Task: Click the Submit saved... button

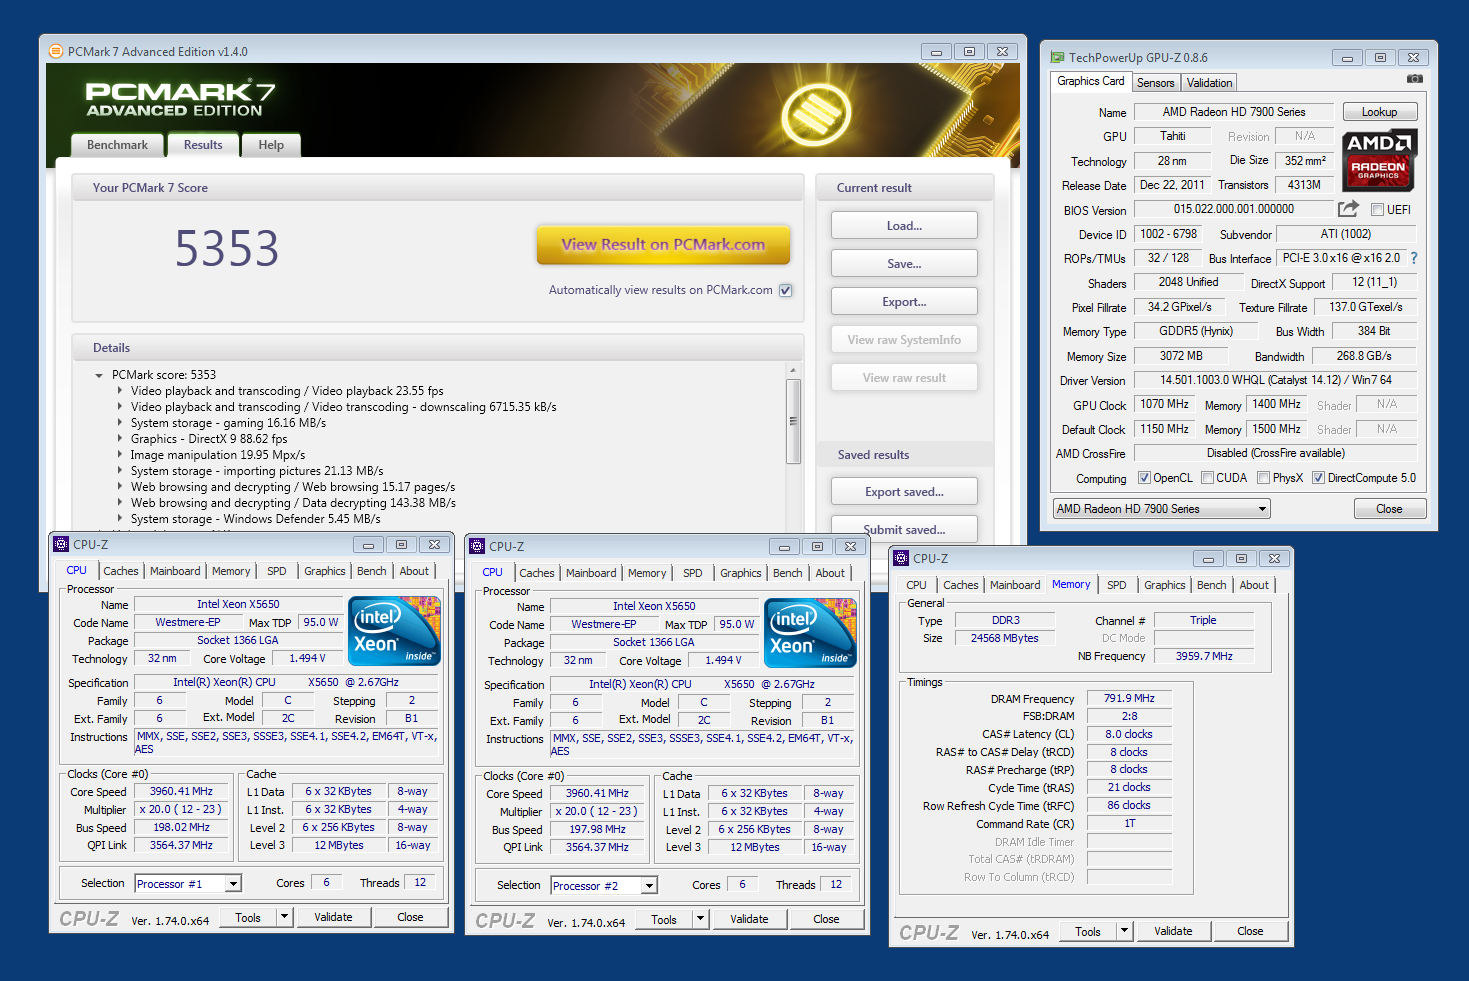Action: click(x=904, y=530)
